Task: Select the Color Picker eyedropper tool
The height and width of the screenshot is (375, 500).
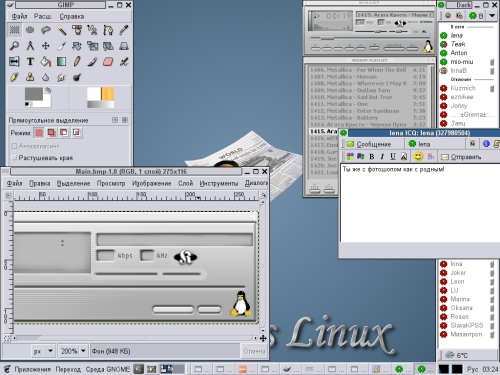Action: [124, 30]
